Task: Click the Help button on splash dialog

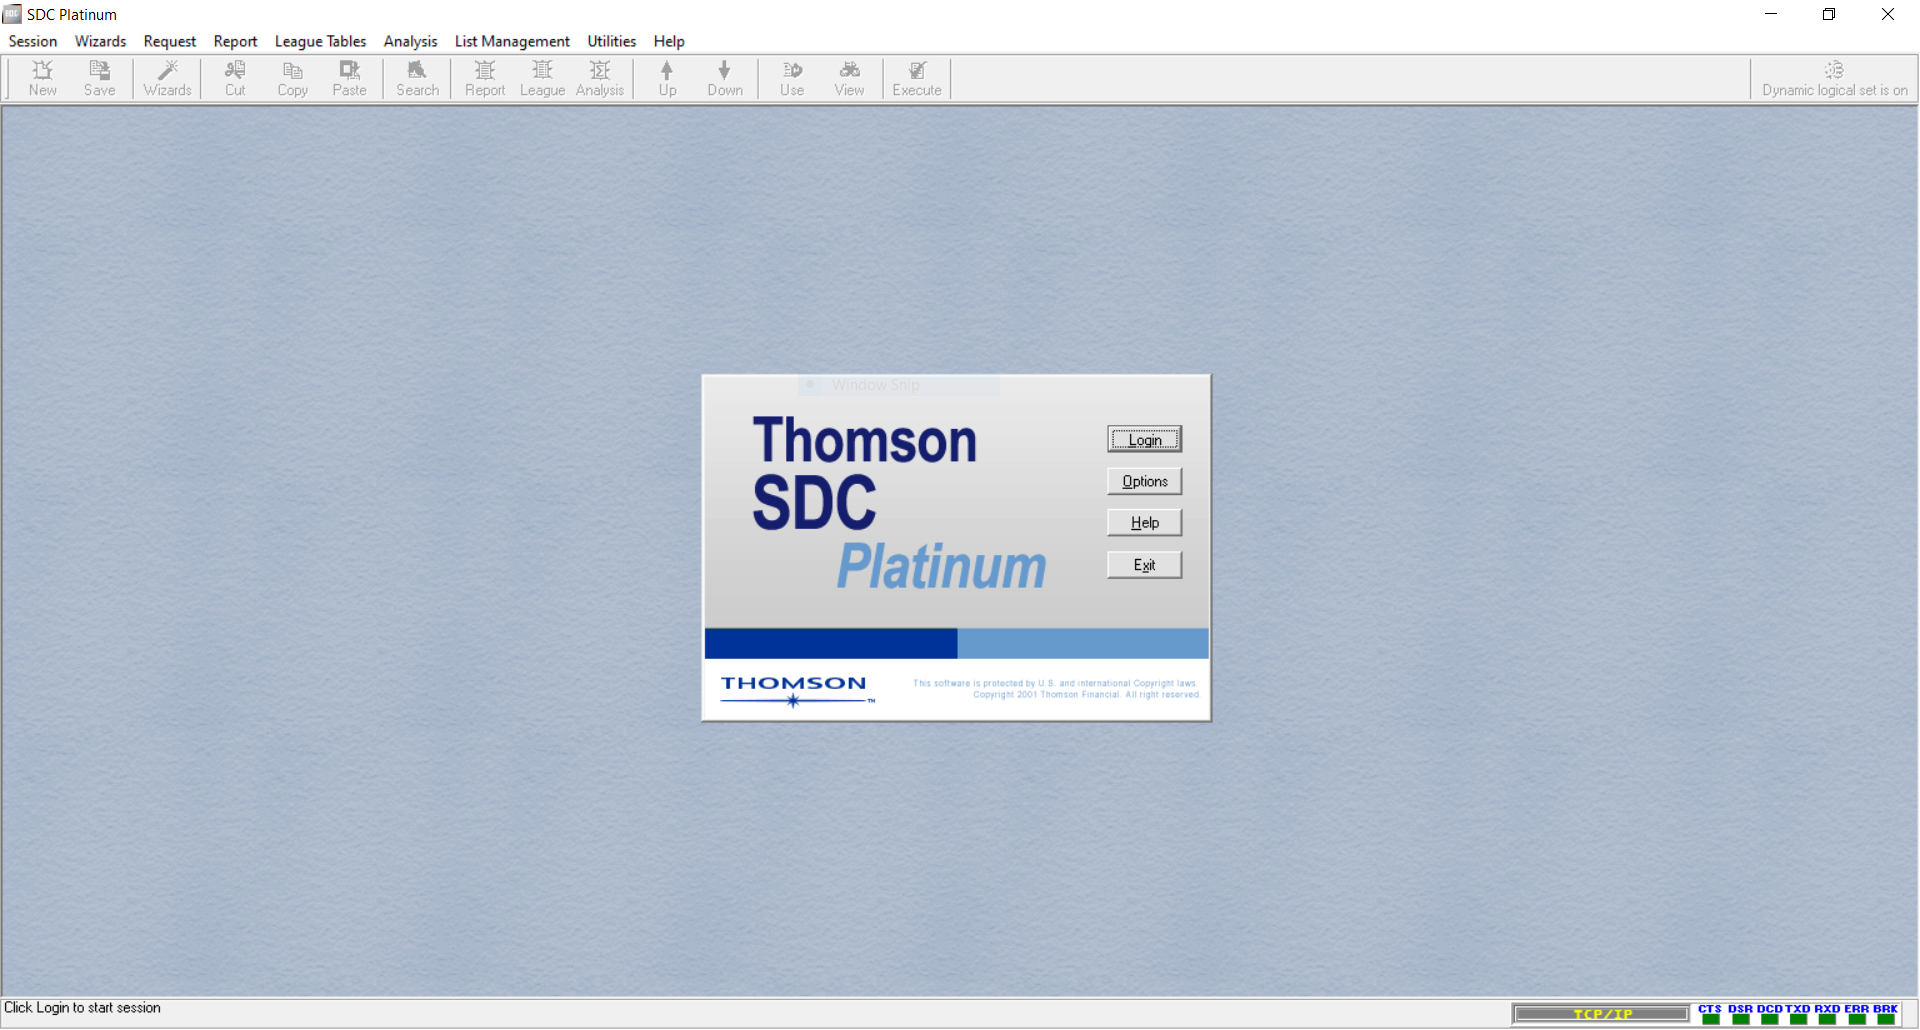Action: pos(1144,523)
